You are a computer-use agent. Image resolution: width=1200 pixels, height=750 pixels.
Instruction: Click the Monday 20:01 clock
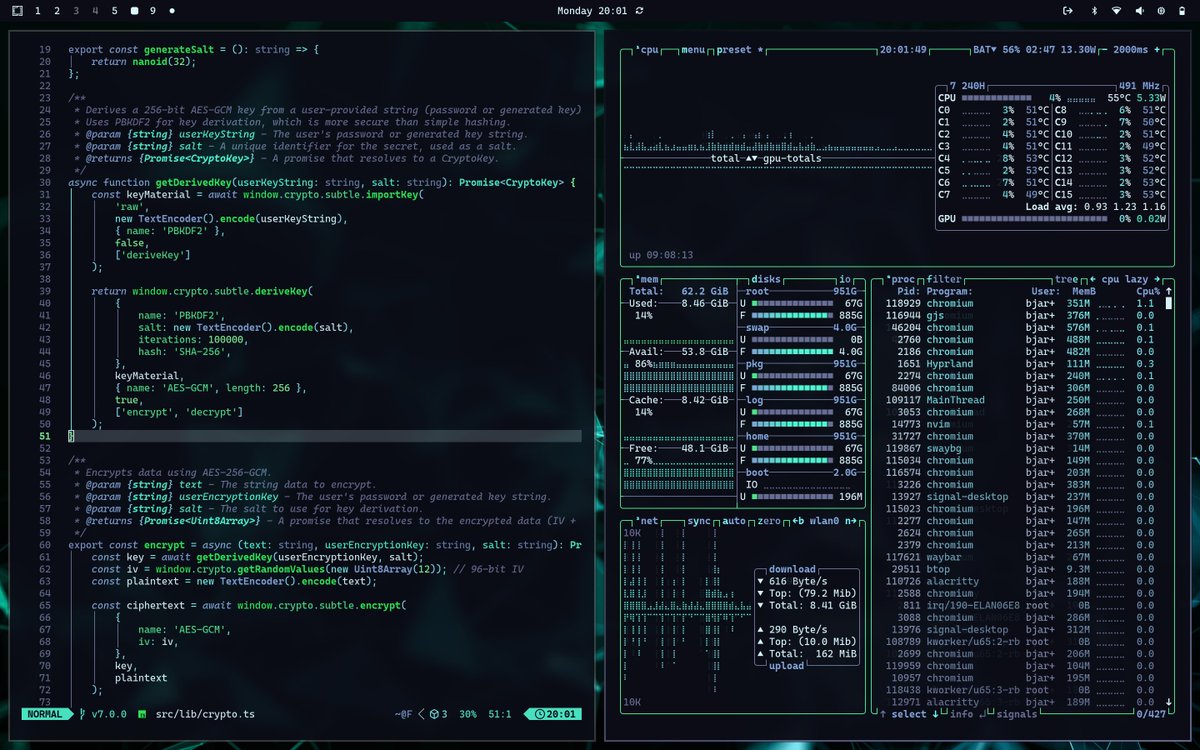(592, 10)
